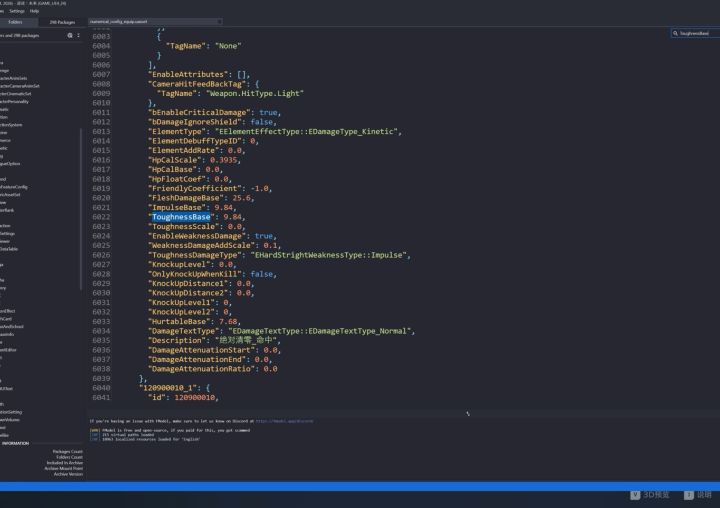The width and height of the screenshot is (720, 508).
Task: Click the V key icon beside 3D预览
Action: coord(635,495)
